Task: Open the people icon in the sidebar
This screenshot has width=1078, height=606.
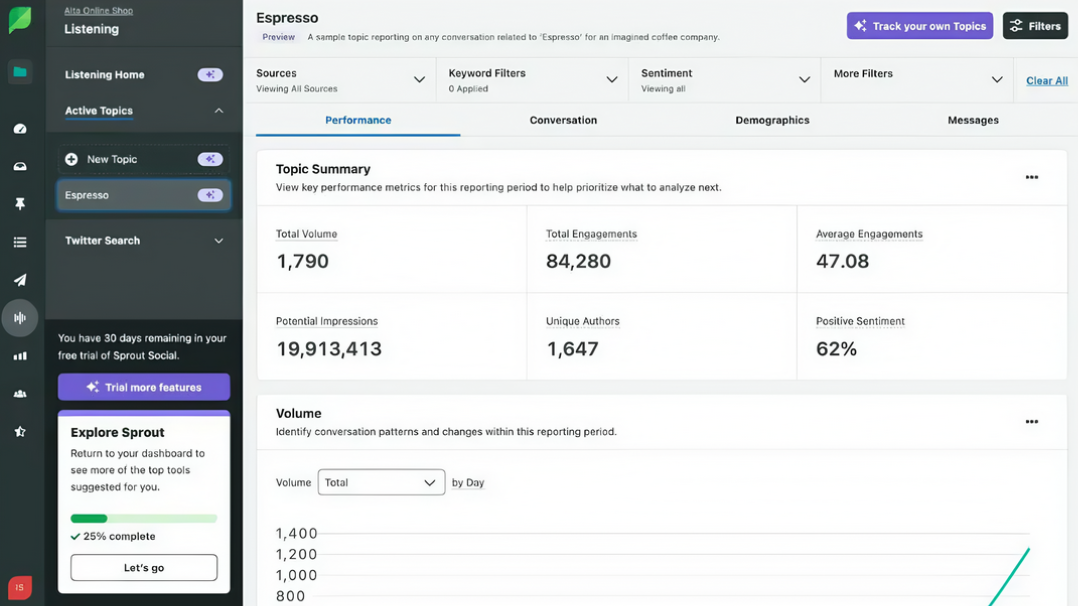Action: point(20,394)
